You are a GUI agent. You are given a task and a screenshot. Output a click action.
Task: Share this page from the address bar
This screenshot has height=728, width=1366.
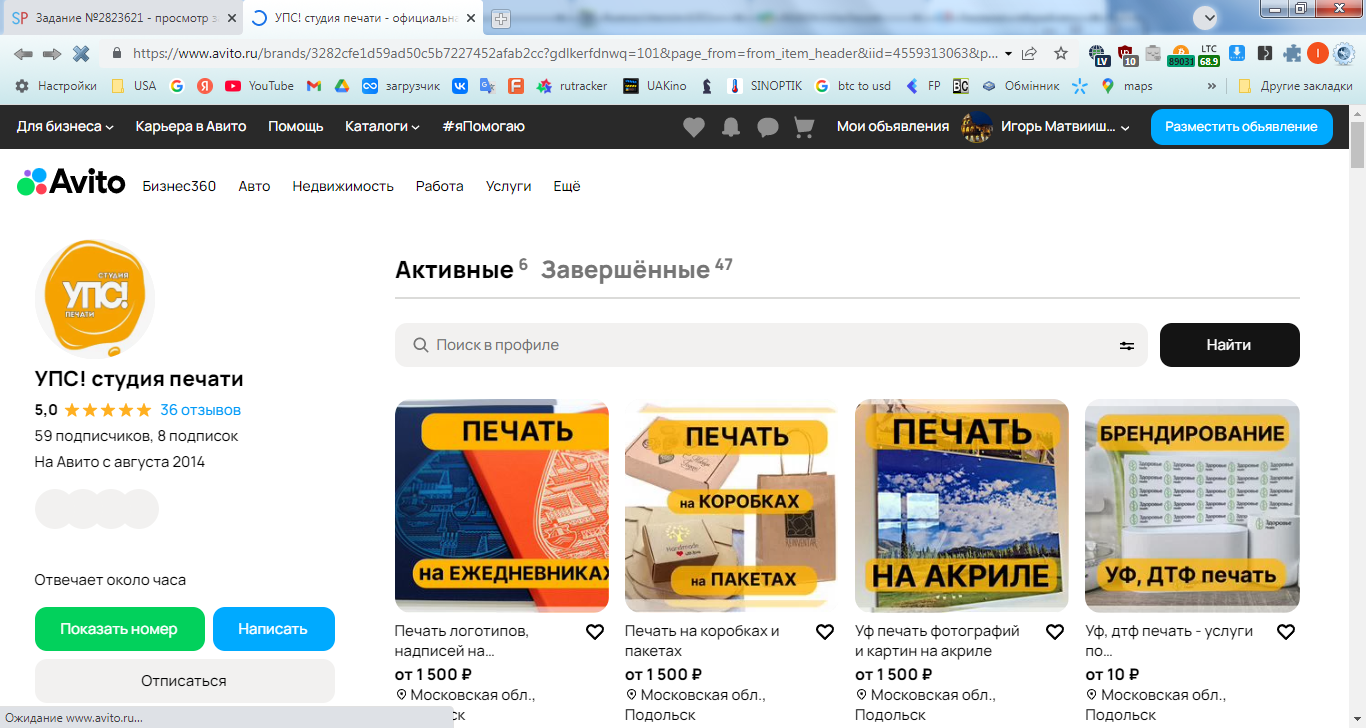[1030, 53]
